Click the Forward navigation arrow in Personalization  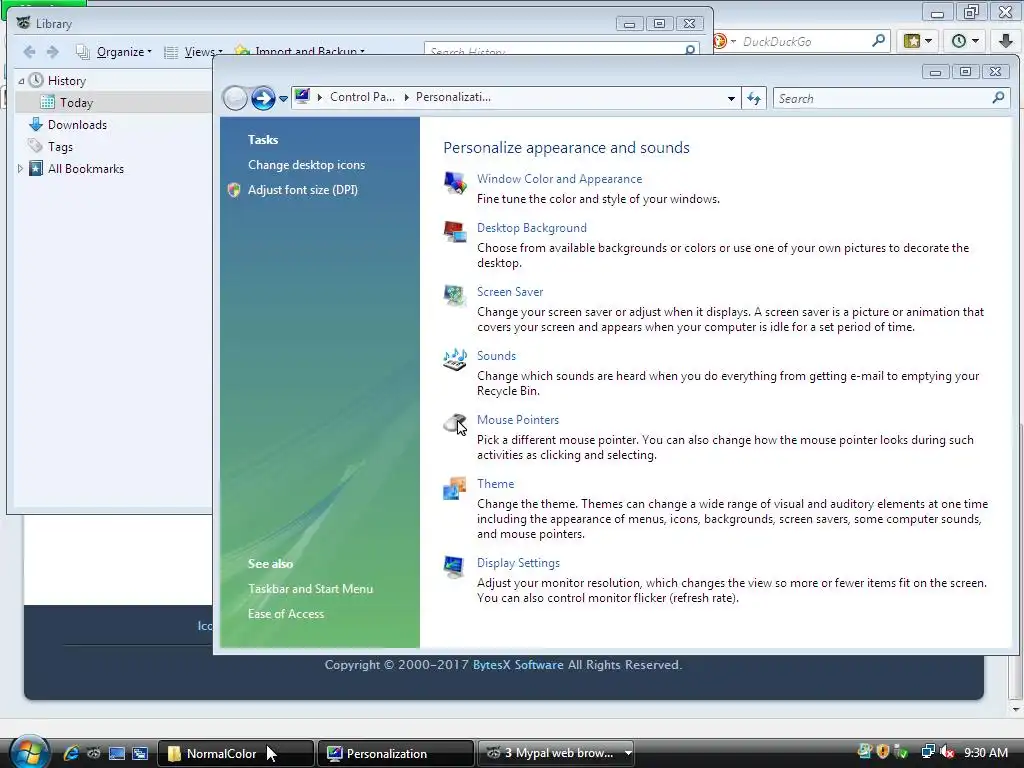coord(263,99)
